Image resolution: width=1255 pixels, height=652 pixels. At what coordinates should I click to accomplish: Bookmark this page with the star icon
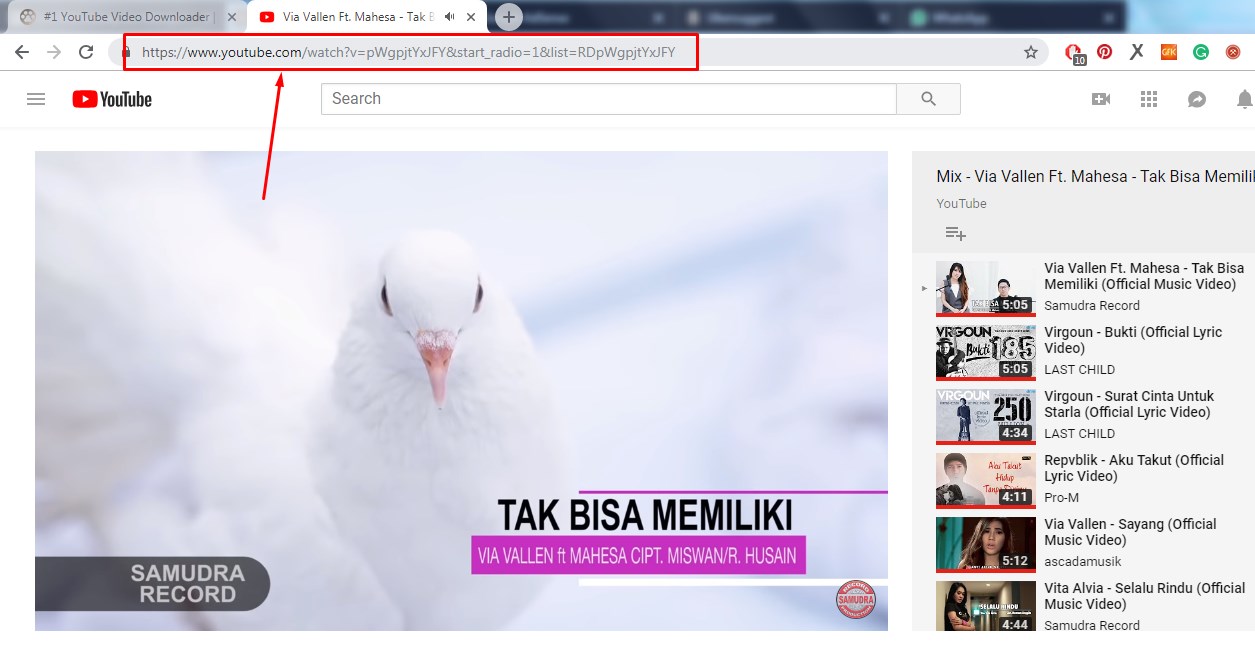click(x=1031, y=52)
